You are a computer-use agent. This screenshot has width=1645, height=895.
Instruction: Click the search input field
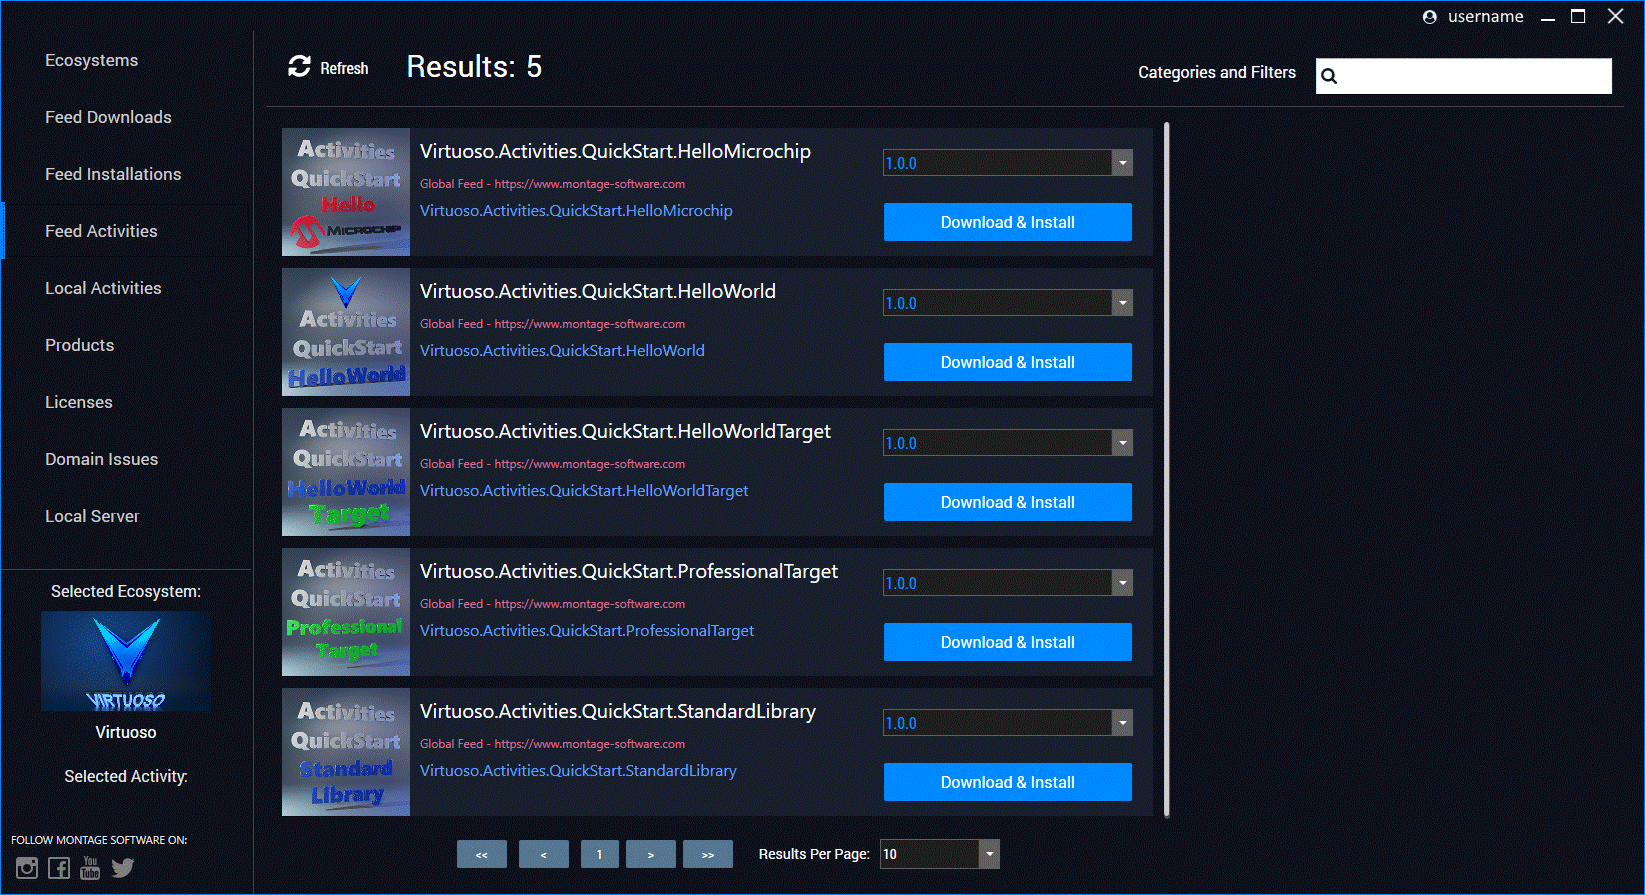[x=1464, y=76]
